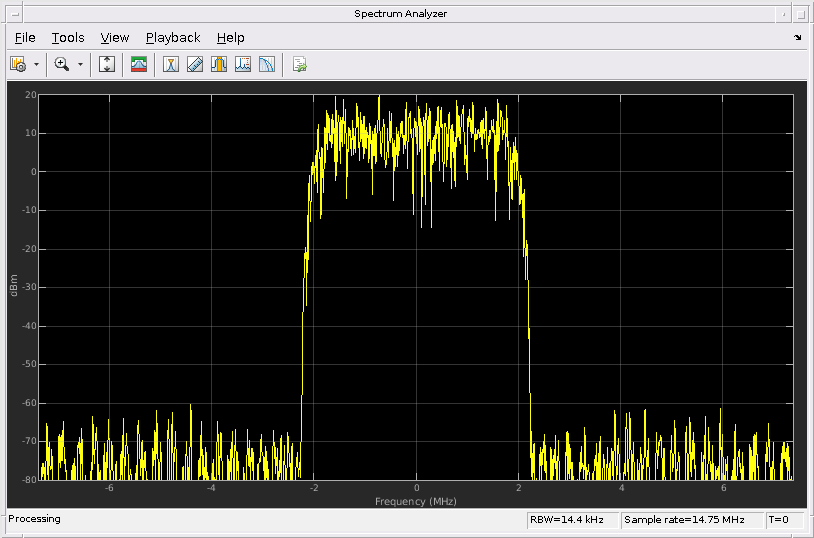Click the T=0 status field
This screenshot has width=814, height=538.
click(784, 520)
